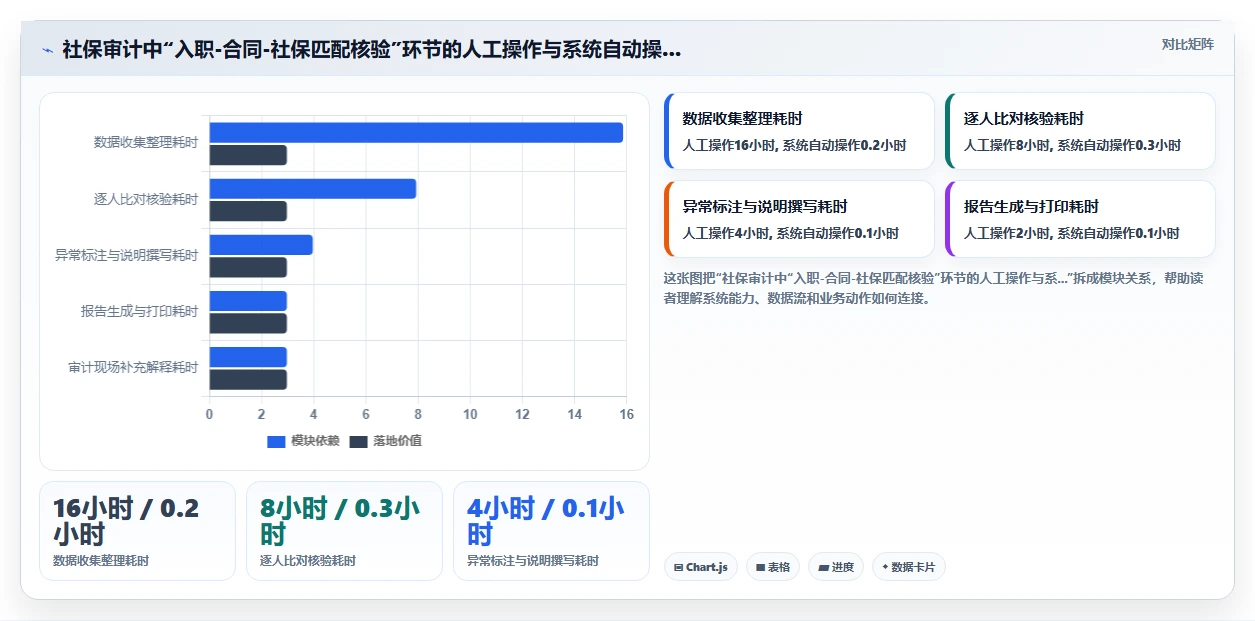Click the text 人工操作2小时, 系统自动操作0.1小时
The width and height of the screenshot is (1255, 621).
(x=1071, y=233)
